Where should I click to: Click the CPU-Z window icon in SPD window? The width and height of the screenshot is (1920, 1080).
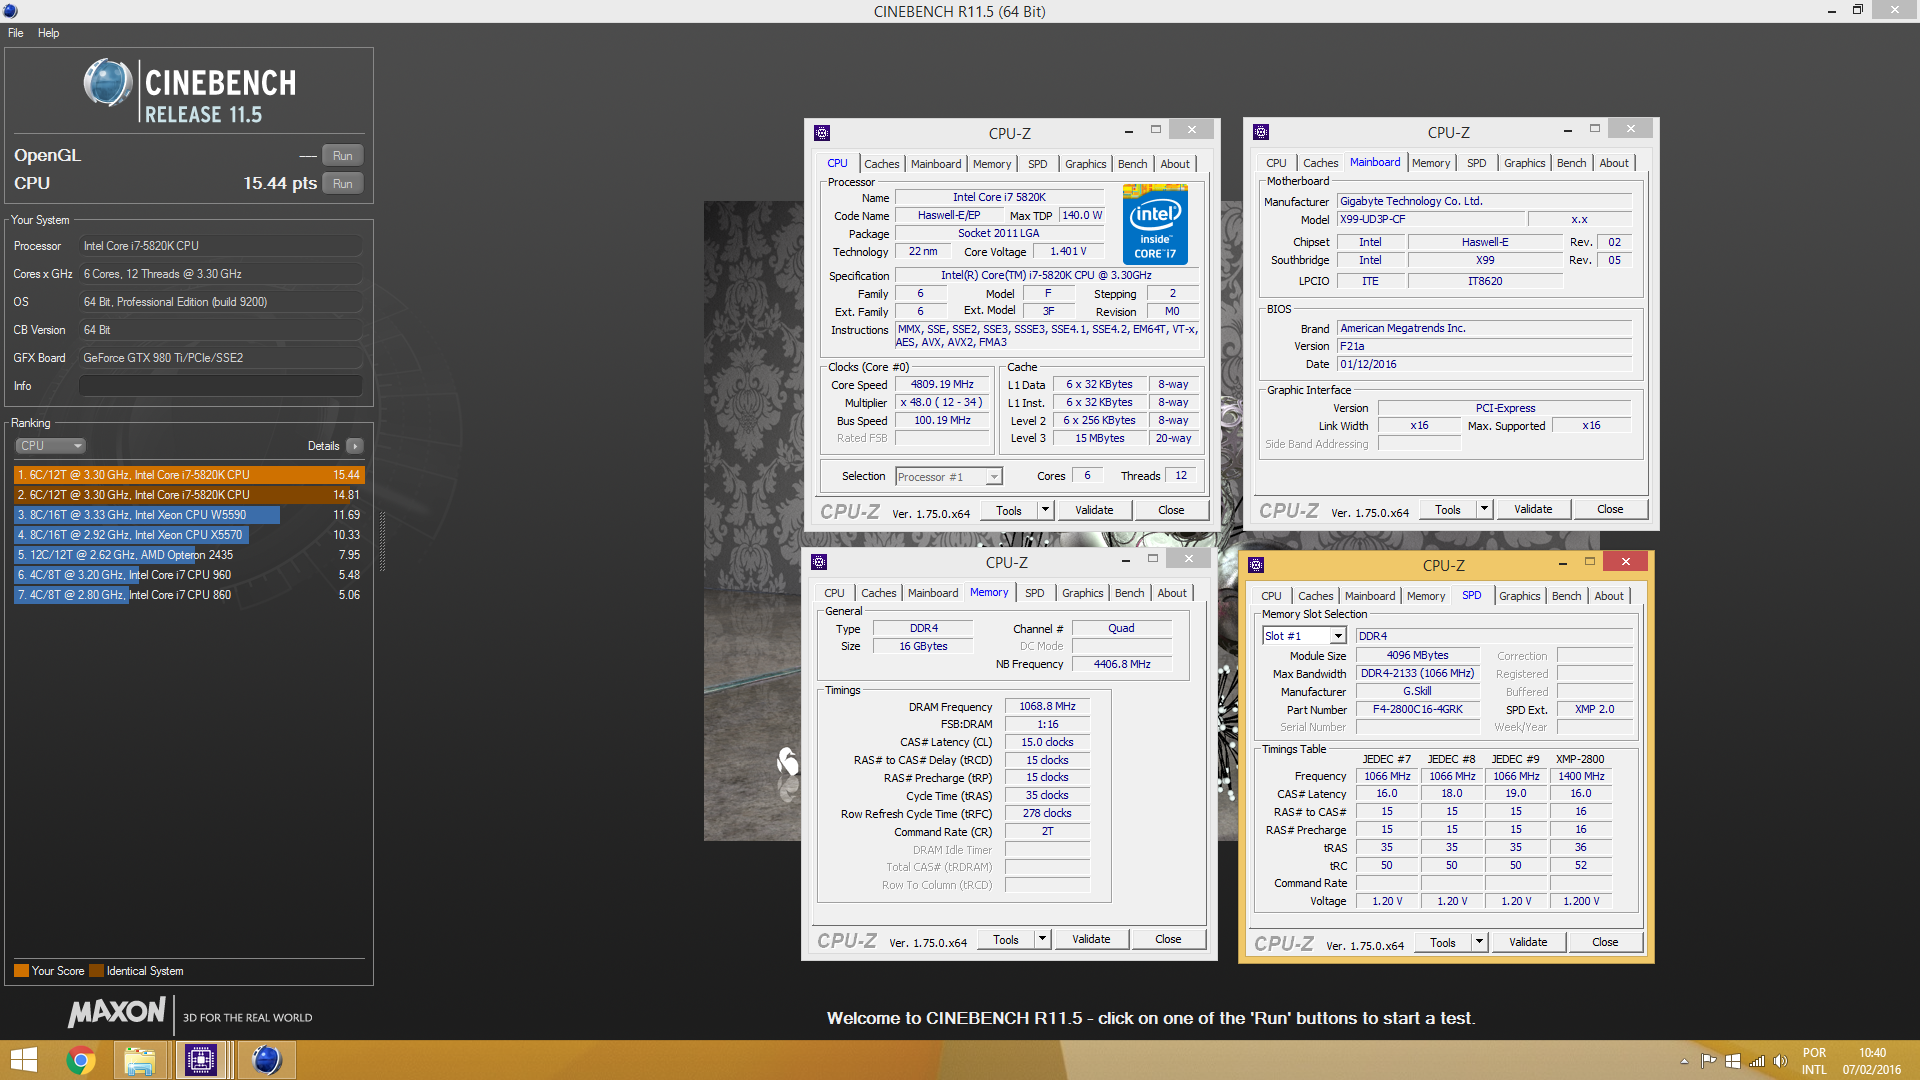point(1257,565)
